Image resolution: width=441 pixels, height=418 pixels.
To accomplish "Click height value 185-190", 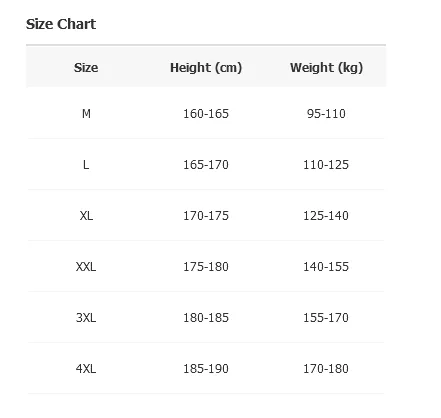I will tap(206, 369).
